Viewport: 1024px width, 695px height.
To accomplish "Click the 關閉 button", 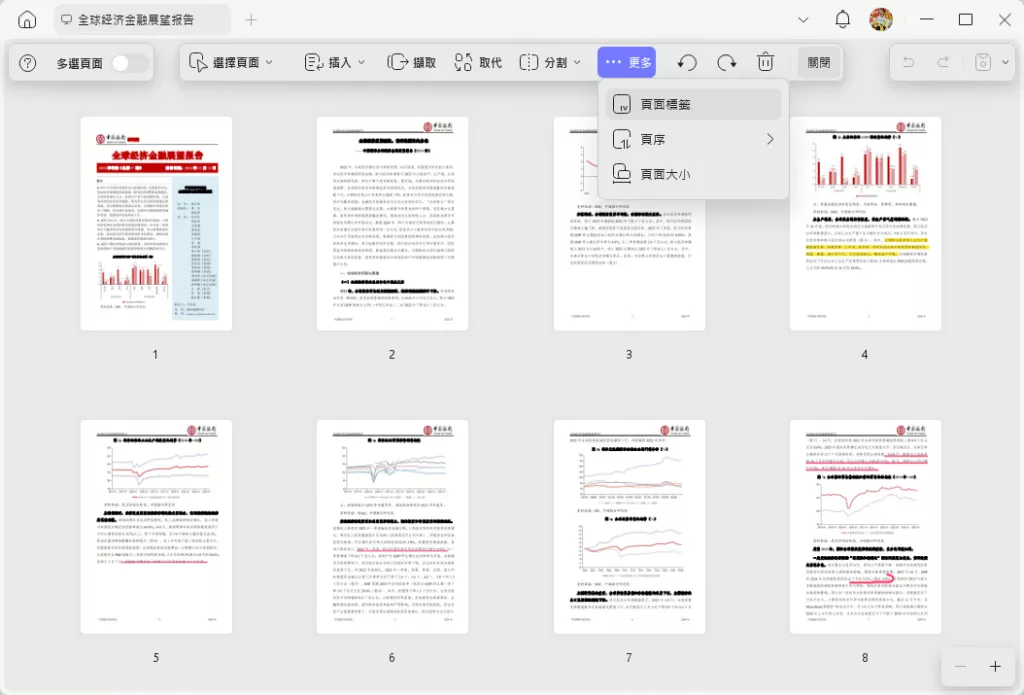I will pos(818,63).
